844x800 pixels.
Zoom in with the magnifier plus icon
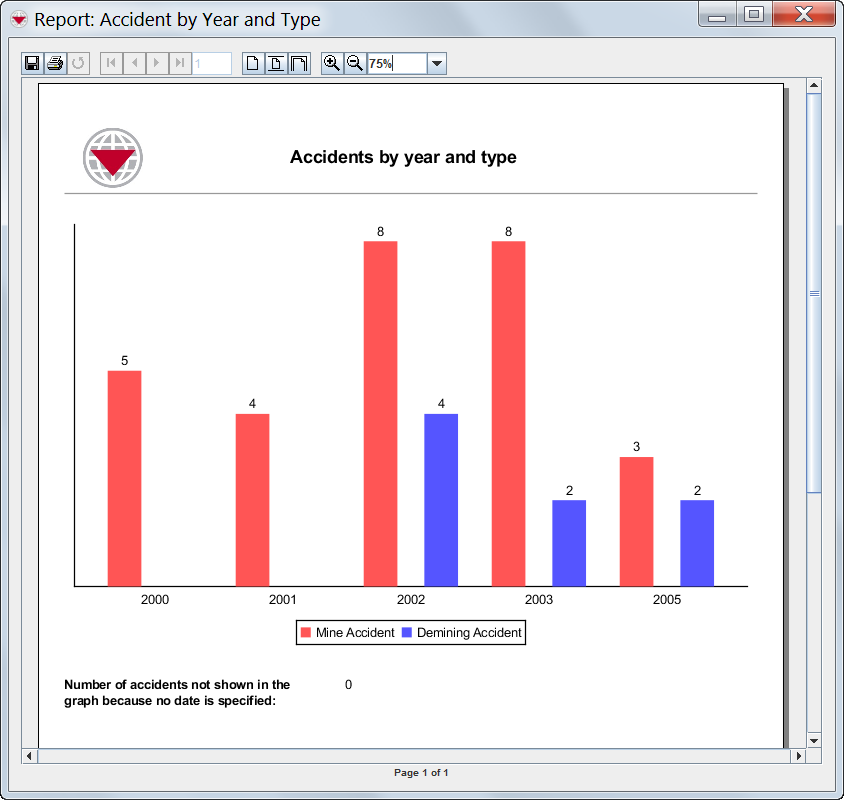(332, 64)
